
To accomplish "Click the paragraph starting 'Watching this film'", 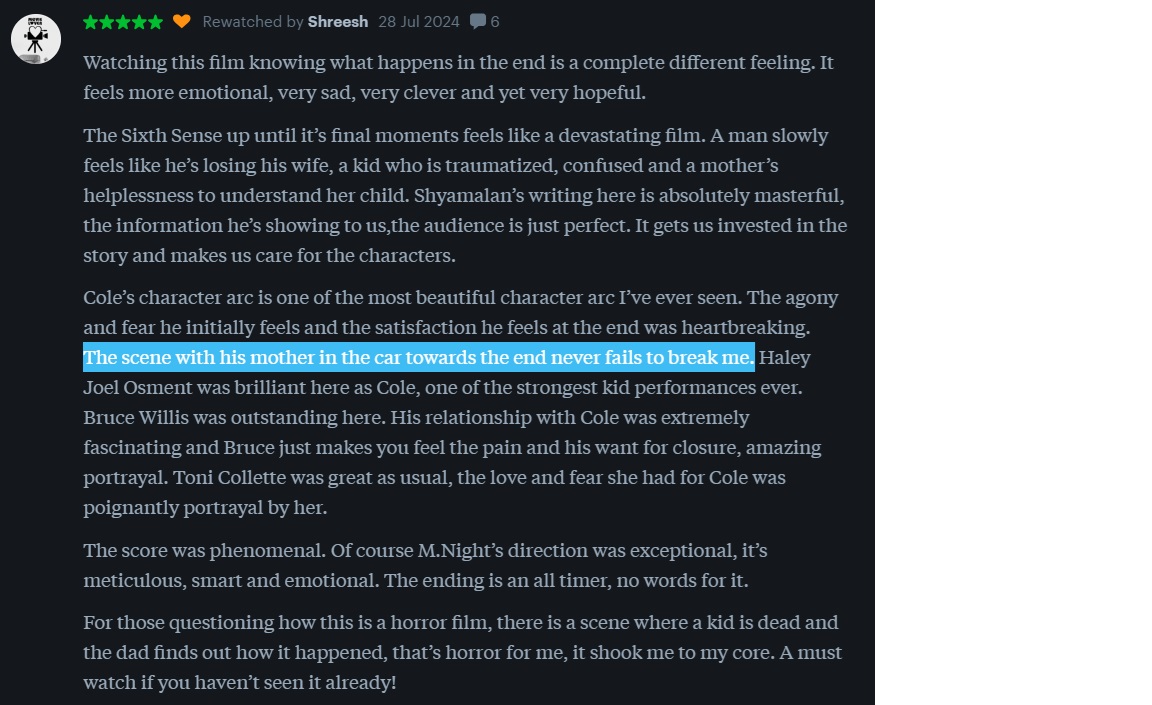I will point(458,77).
